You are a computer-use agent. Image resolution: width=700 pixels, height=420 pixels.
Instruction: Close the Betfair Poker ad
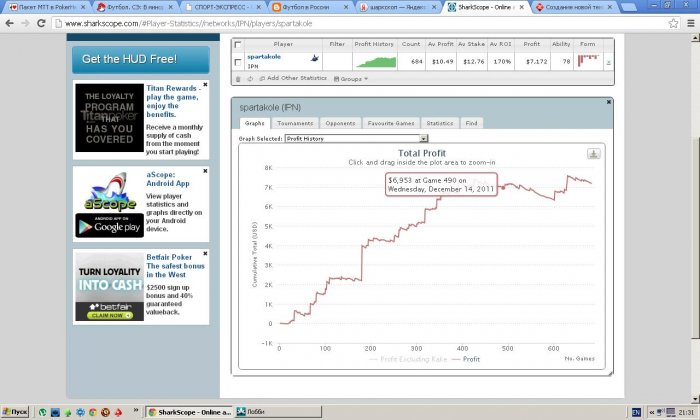[x=205, y=254]
